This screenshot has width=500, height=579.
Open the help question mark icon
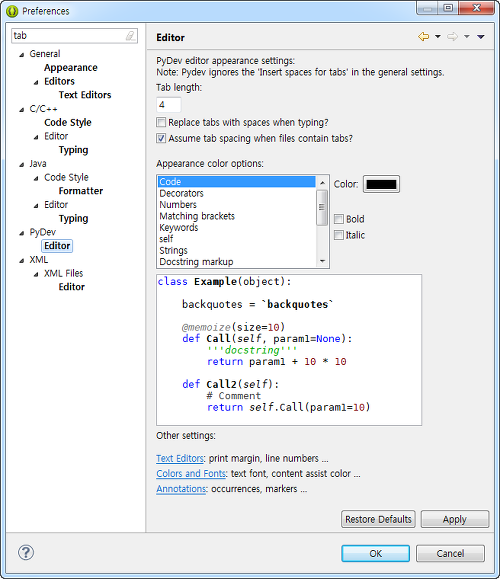point(26,552)
